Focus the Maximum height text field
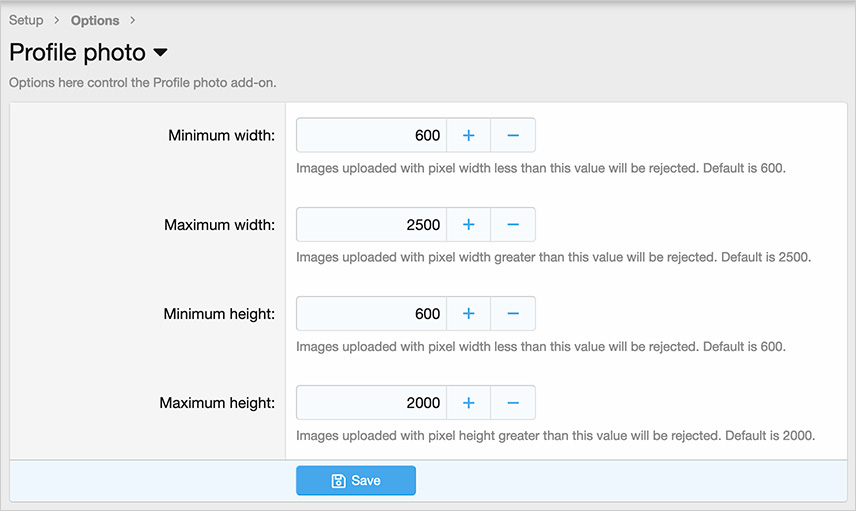This screenshot has width=856, height=511. click(371, 403)
